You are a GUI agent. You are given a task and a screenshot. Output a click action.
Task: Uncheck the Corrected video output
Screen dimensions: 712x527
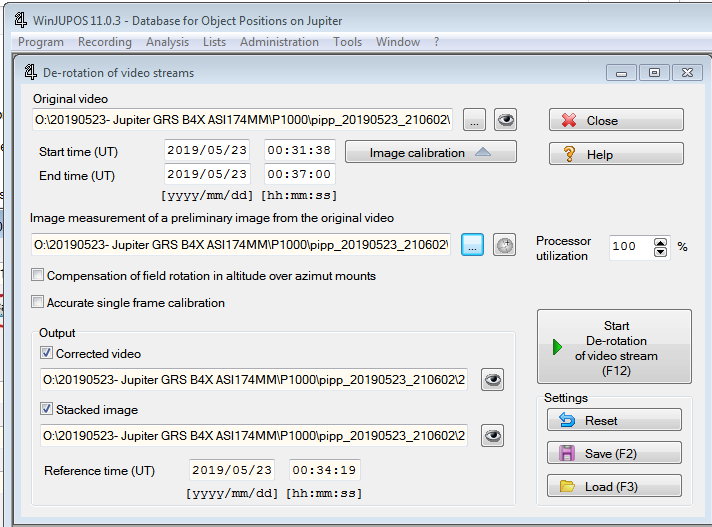(46, 353)
